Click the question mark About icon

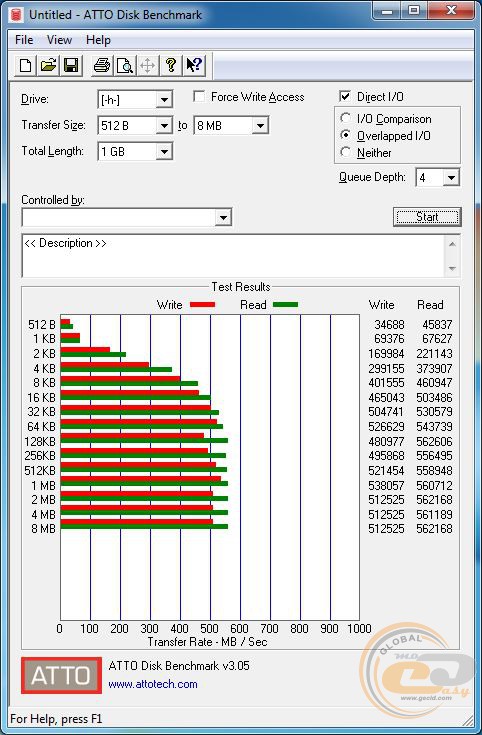171,65
